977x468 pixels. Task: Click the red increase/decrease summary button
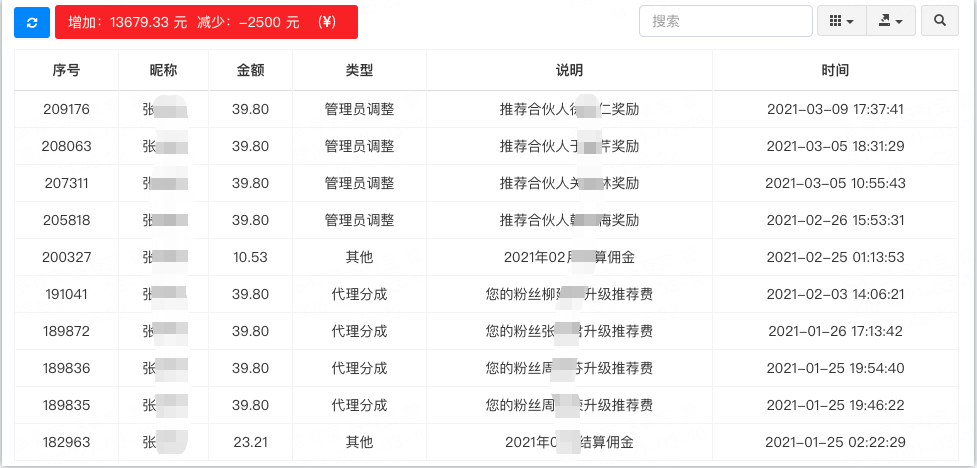tap(206, 21)
